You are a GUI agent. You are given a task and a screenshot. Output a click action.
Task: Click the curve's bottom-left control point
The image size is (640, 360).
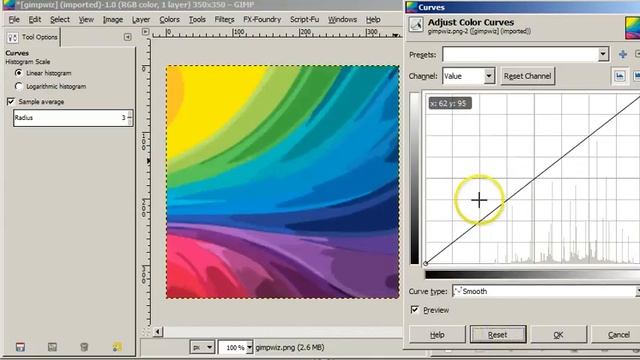click(425, 264)
